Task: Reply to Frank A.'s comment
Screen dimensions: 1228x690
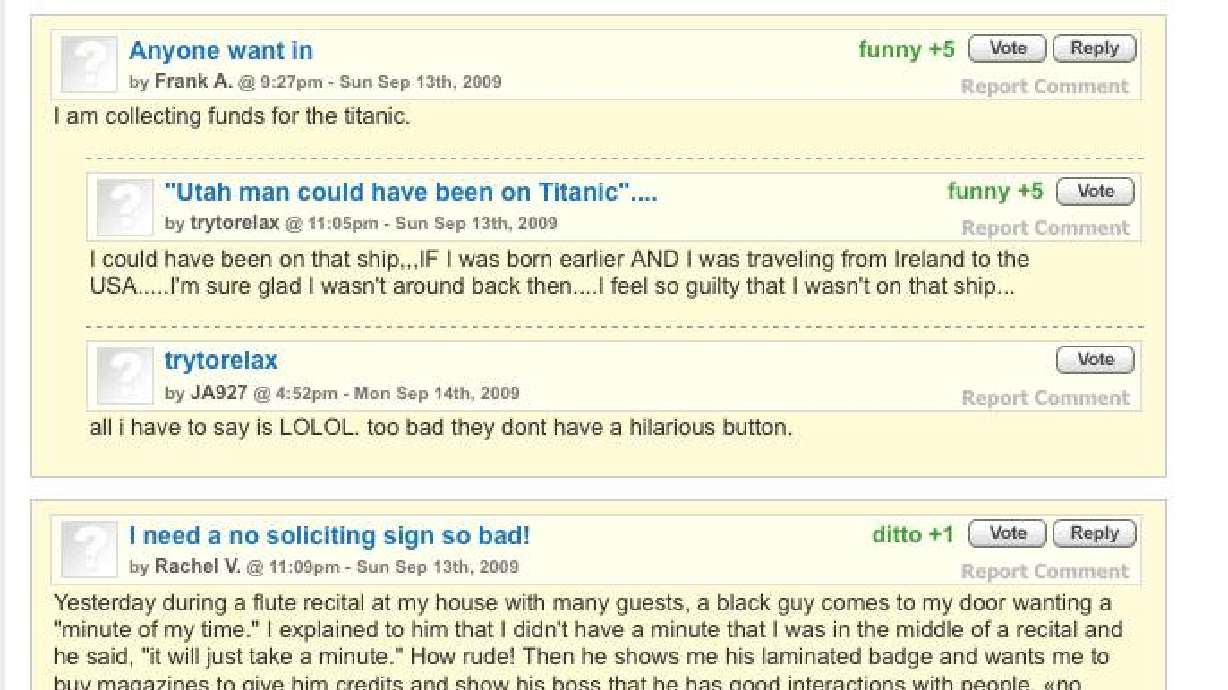Action: (x=1094, y=48)
